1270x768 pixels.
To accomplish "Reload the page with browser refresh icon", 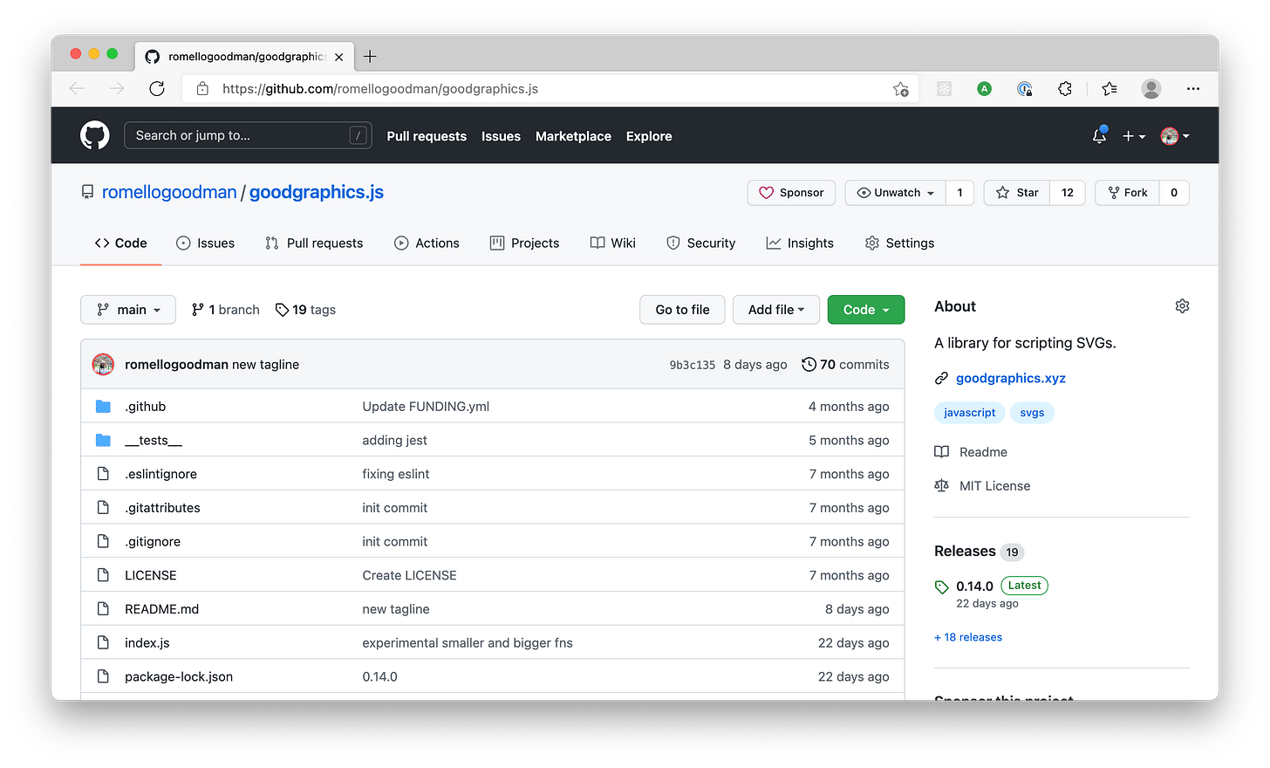I will (x=157, y=89).
